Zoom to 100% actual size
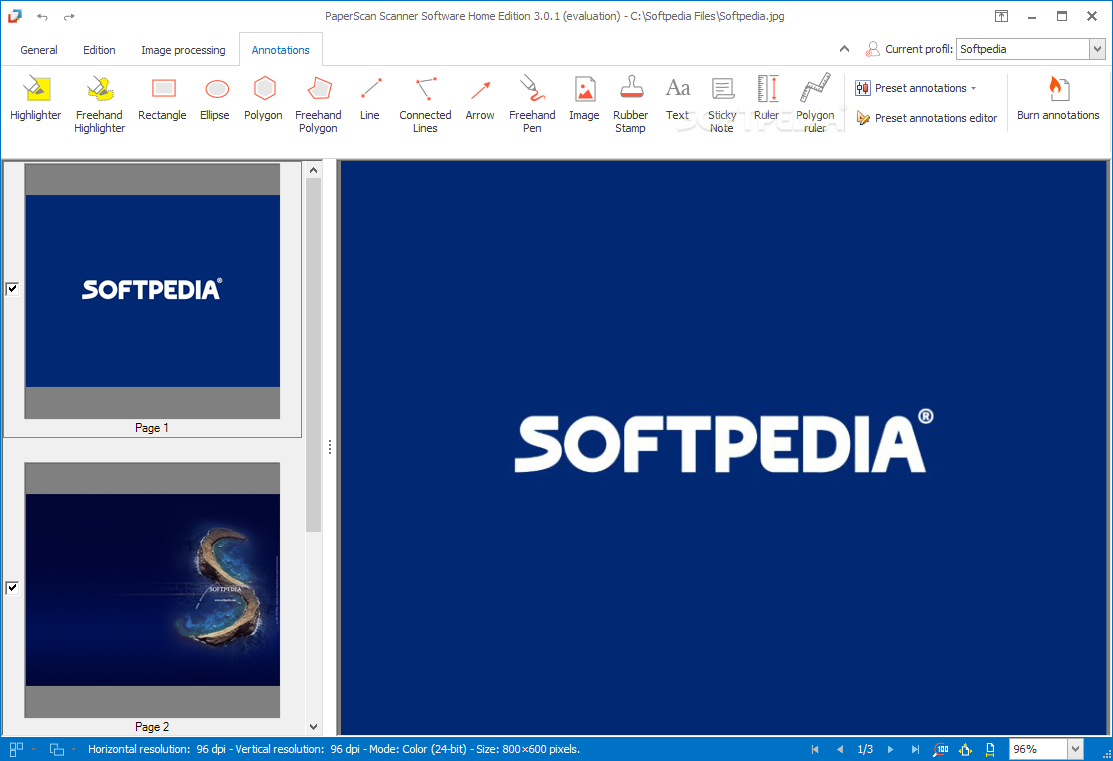The height and width of the screenshot is (761, 1113). (x=941, y=749)
